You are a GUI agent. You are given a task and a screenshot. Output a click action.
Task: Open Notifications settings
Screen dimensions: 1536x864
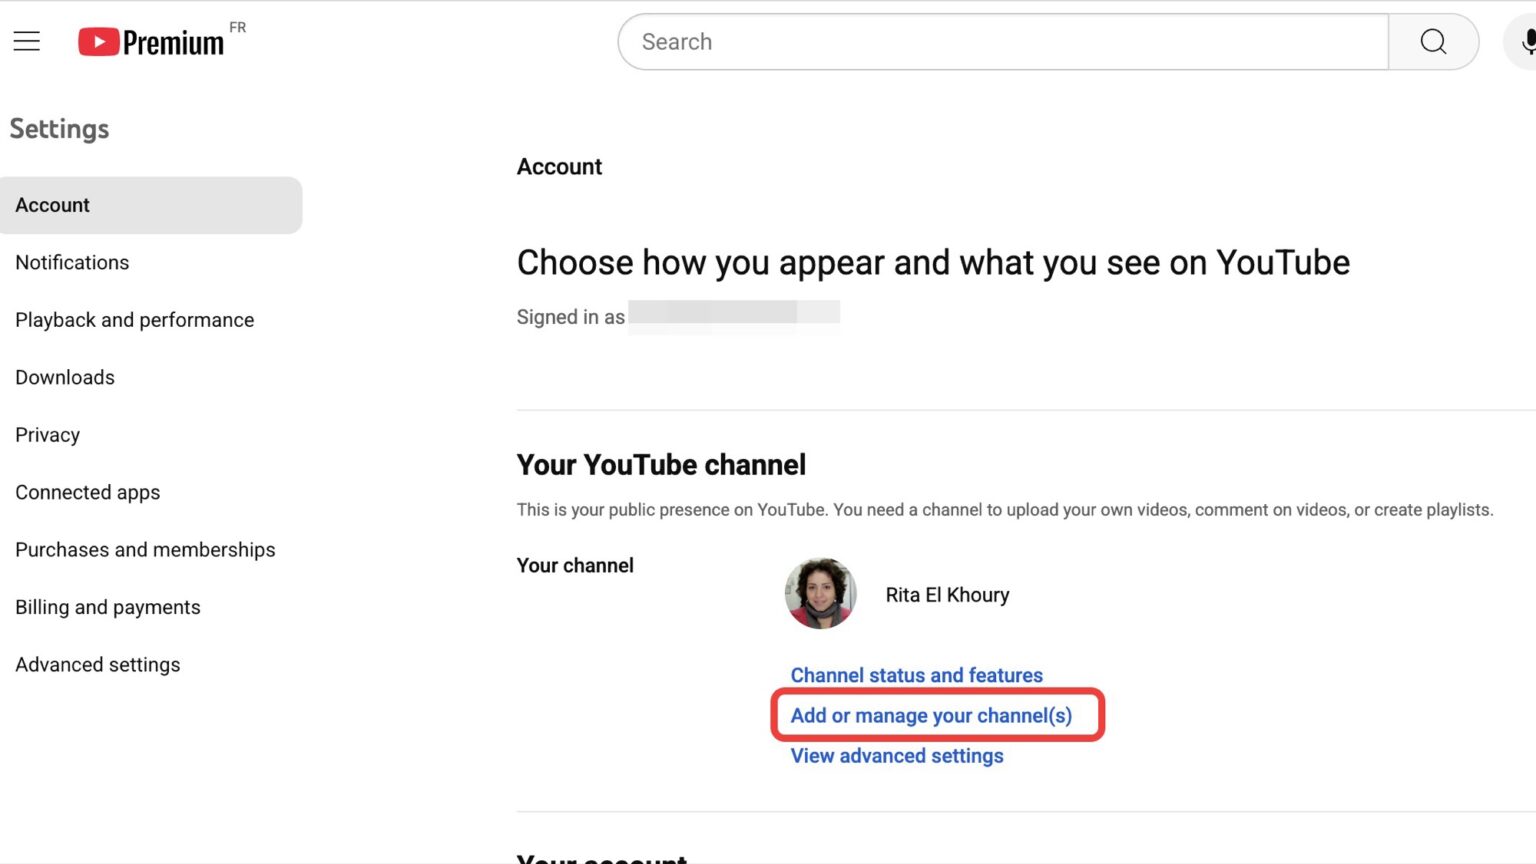[x=71, y=262]
